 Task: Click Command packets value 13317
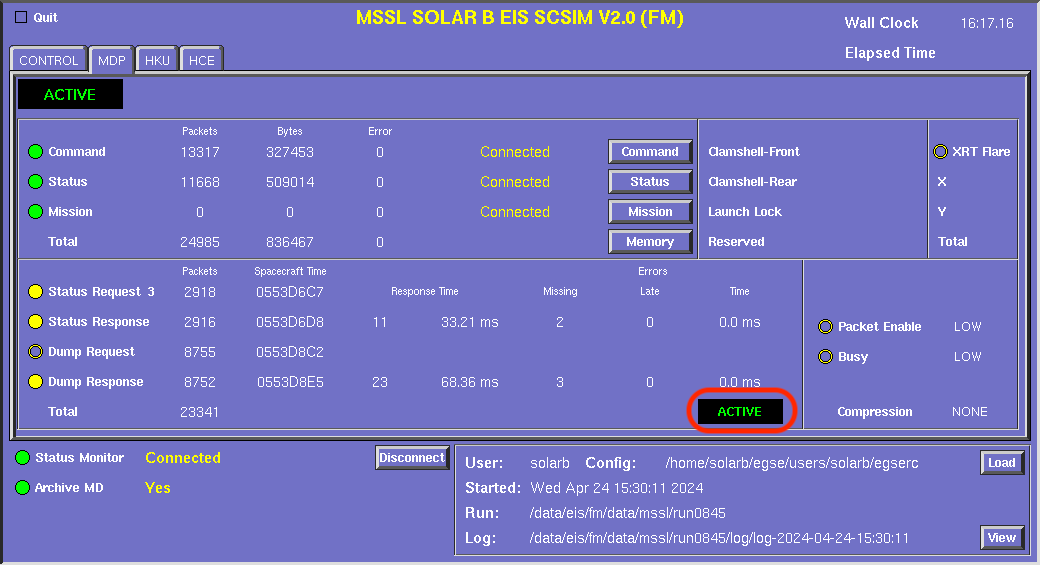click(x=200, y=152)
